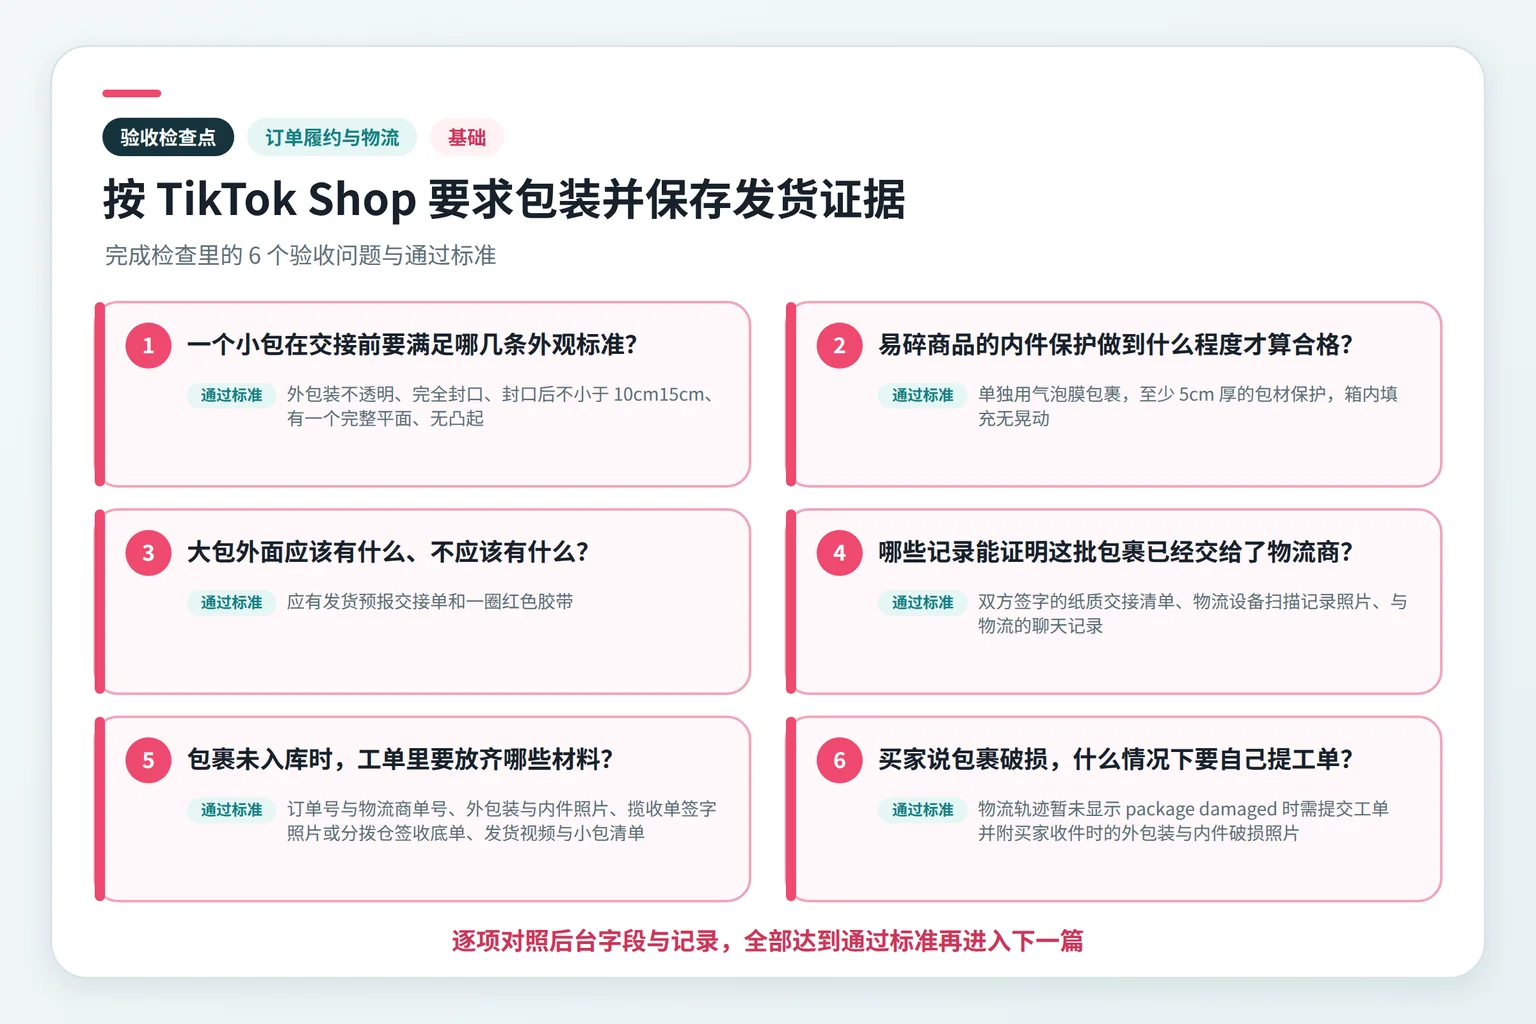Click the 基础 level tag
Image resolution: width=1536 pixels, height=1024 pixels.
tap(467, 137)
